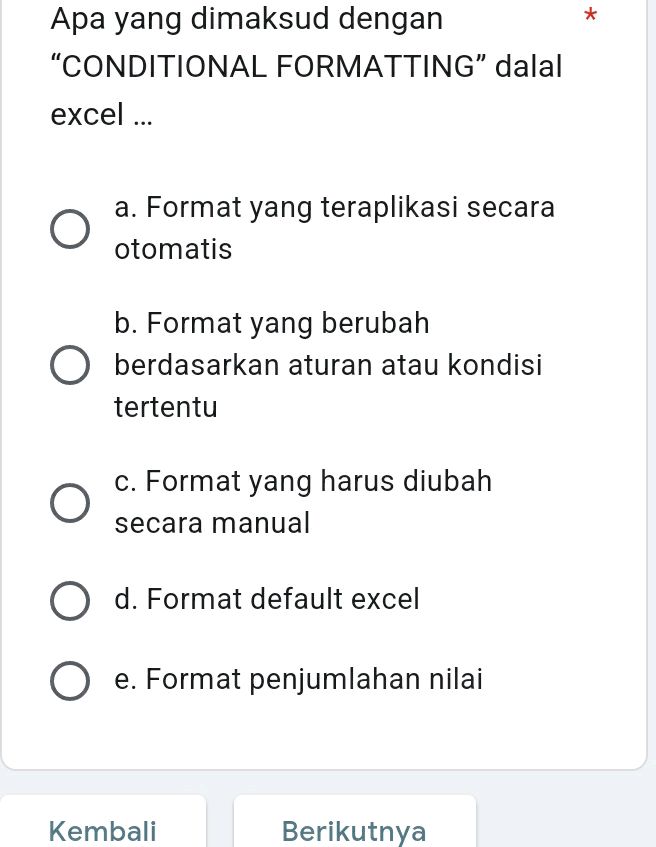
Task: Click the label text of answer d
Action: pos(267,600)
